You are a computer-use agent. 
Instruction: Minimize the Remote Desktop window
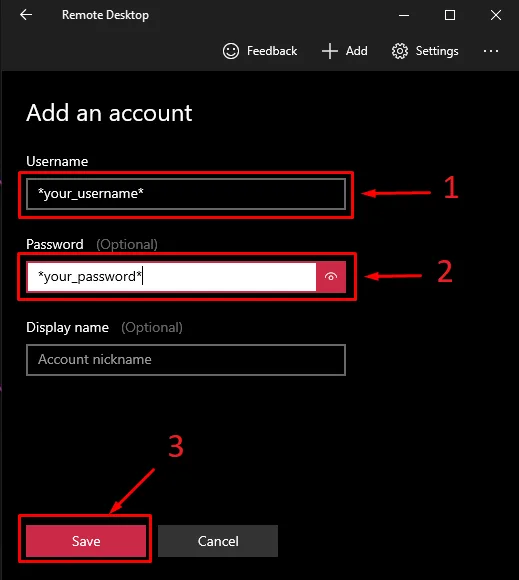click(x=404, y=15)
